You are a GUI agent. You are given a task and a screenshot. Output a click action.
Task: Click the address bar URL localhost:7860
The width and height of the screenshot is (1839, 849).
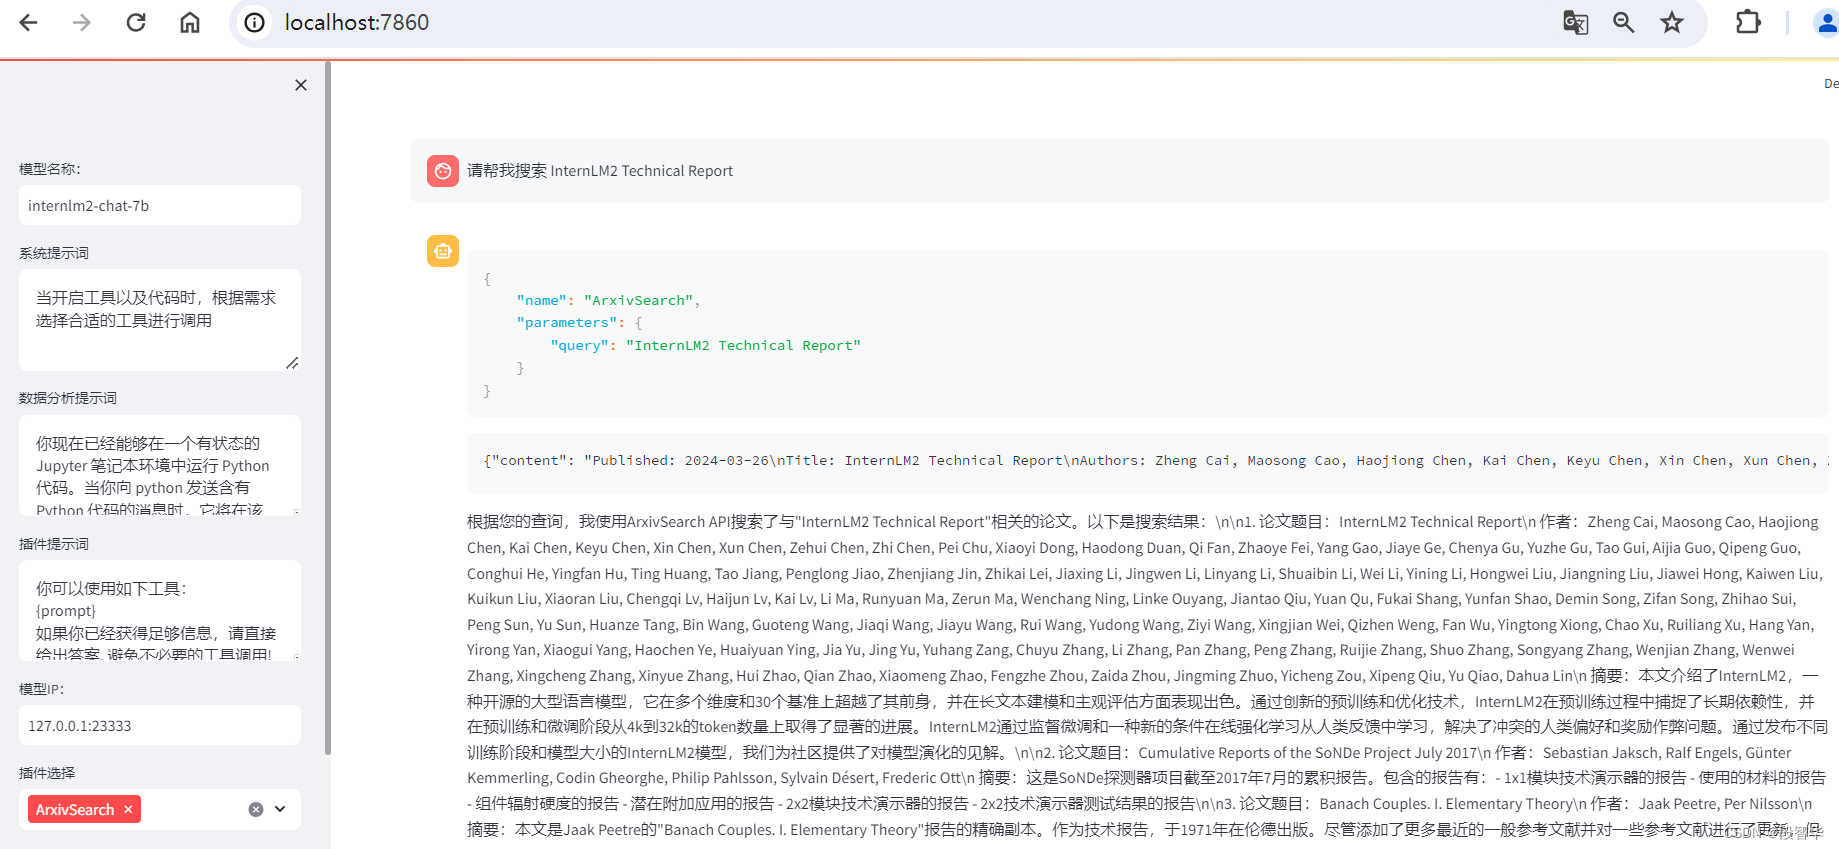pos(357,22)
